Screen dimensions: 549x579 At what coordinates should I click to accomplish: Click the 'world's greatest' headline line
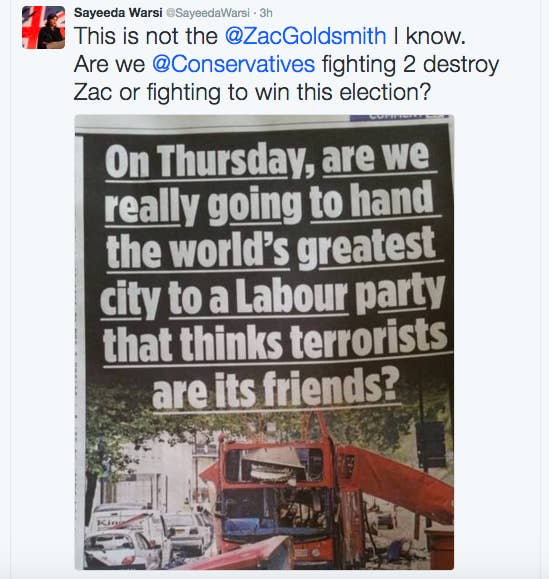(302, 247)
